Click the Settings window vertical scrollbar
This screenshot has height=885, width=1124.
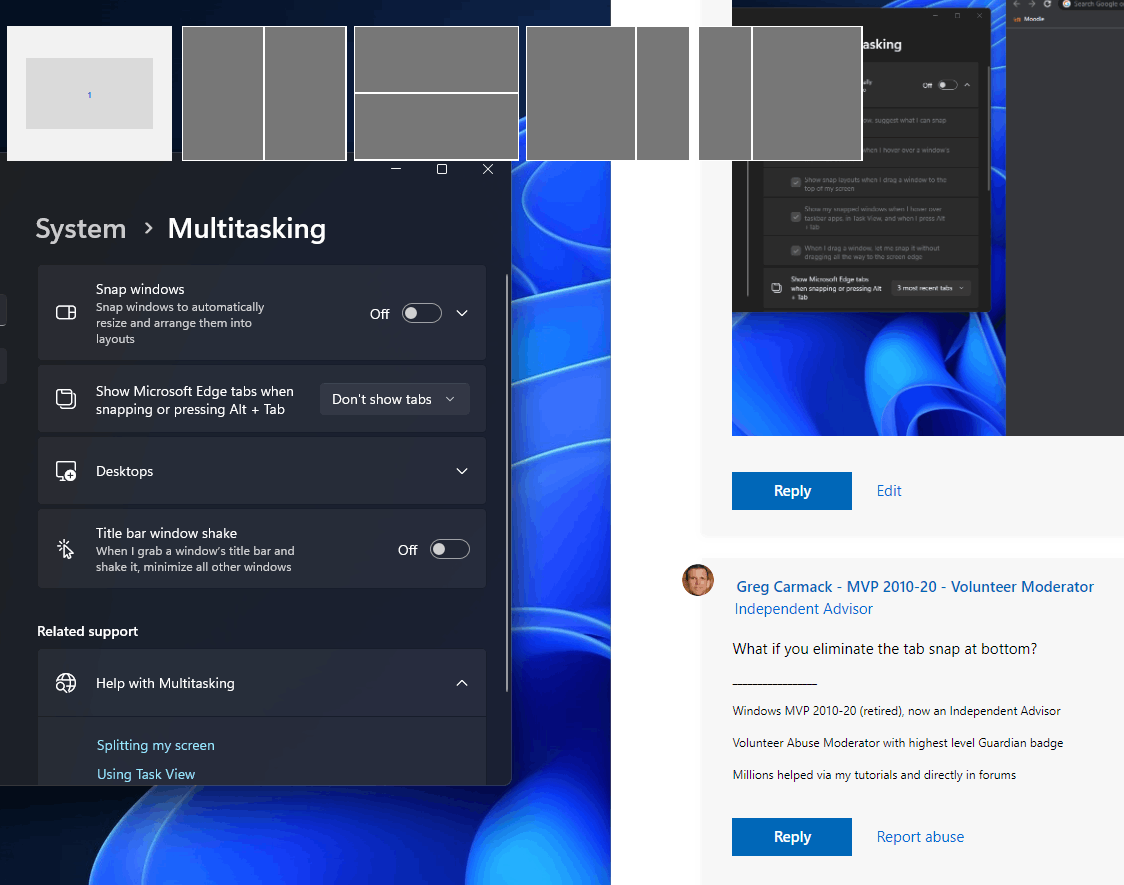point(507,483)
